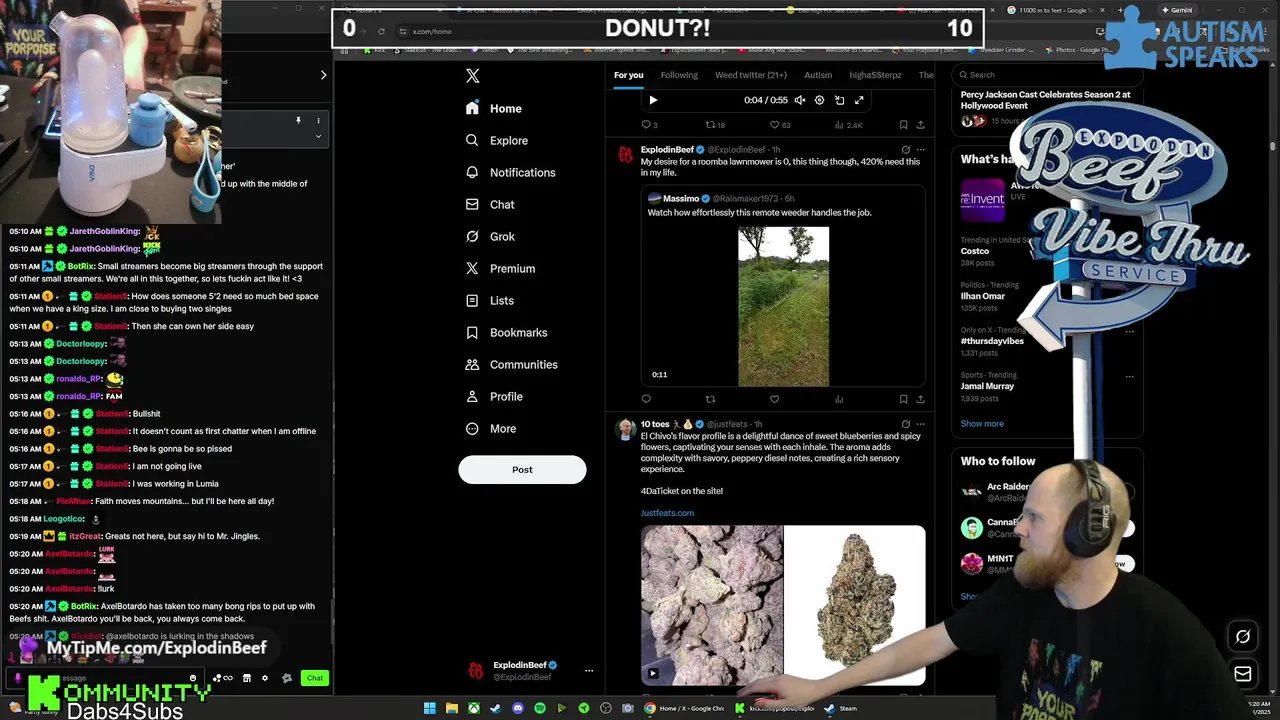Open Discord from the taskbar
Image resolution: width=1280 pixels, height=720 pixels.
coord(518,708)
